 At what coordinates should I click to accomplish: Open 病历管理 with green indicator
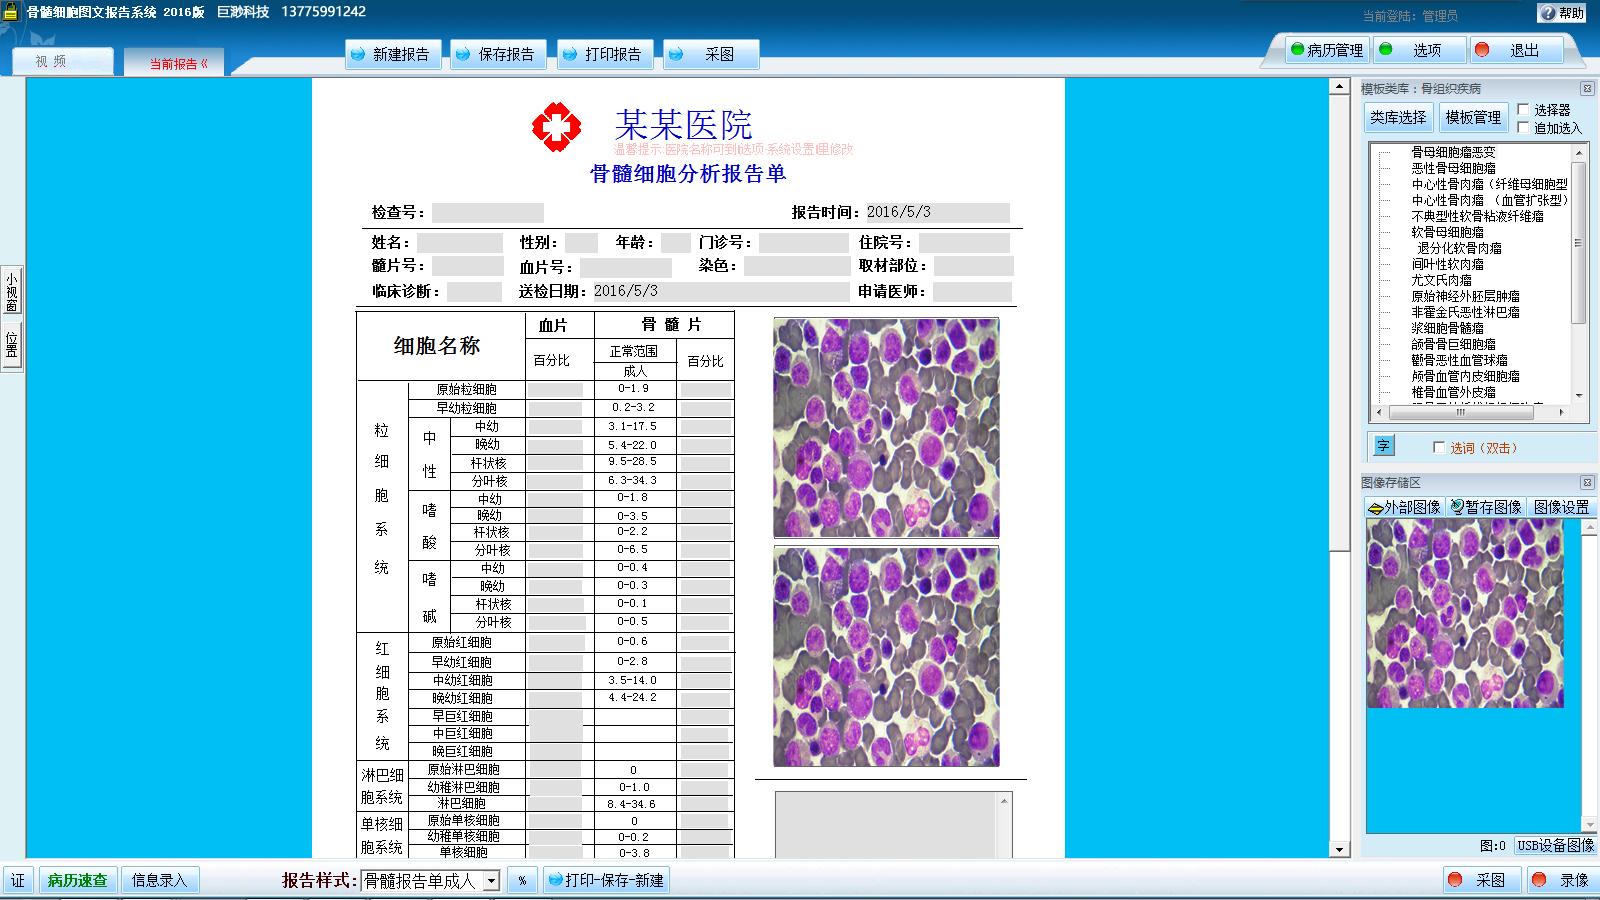click(1327, 50)
